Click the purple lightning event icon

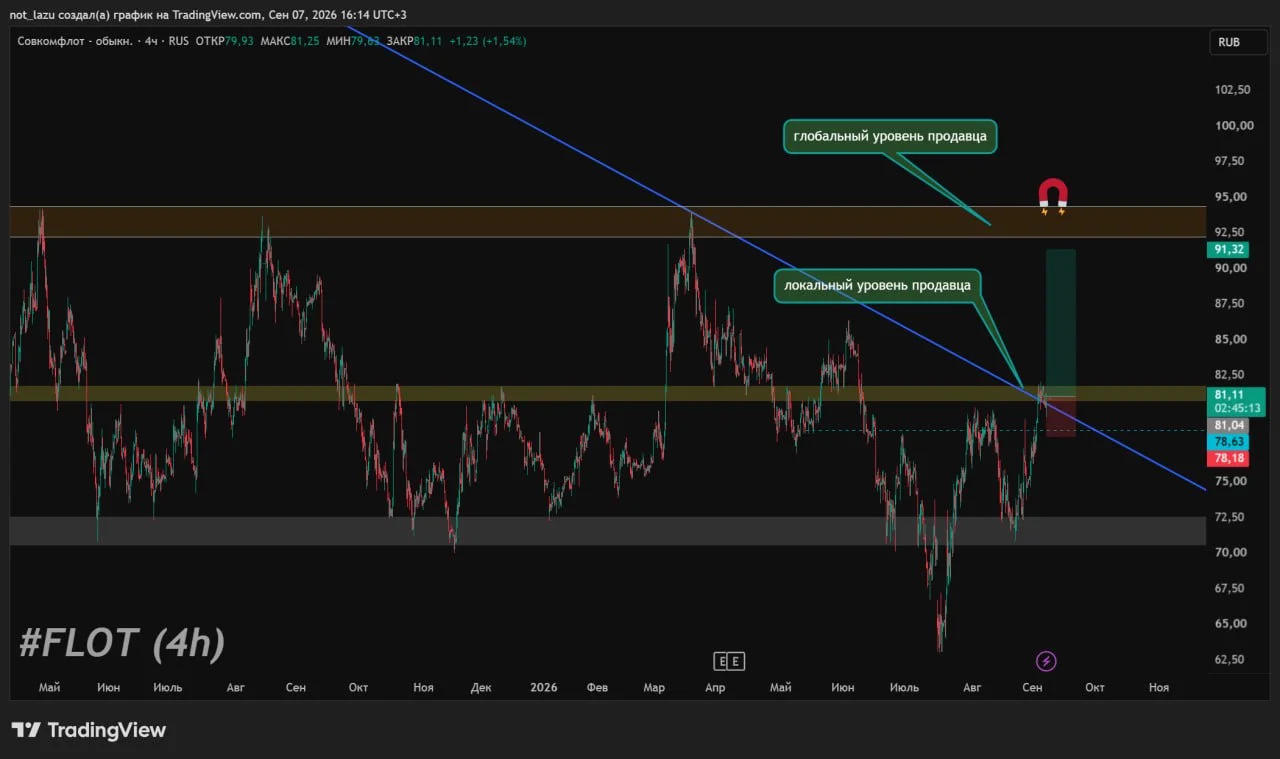point(1046,661)
